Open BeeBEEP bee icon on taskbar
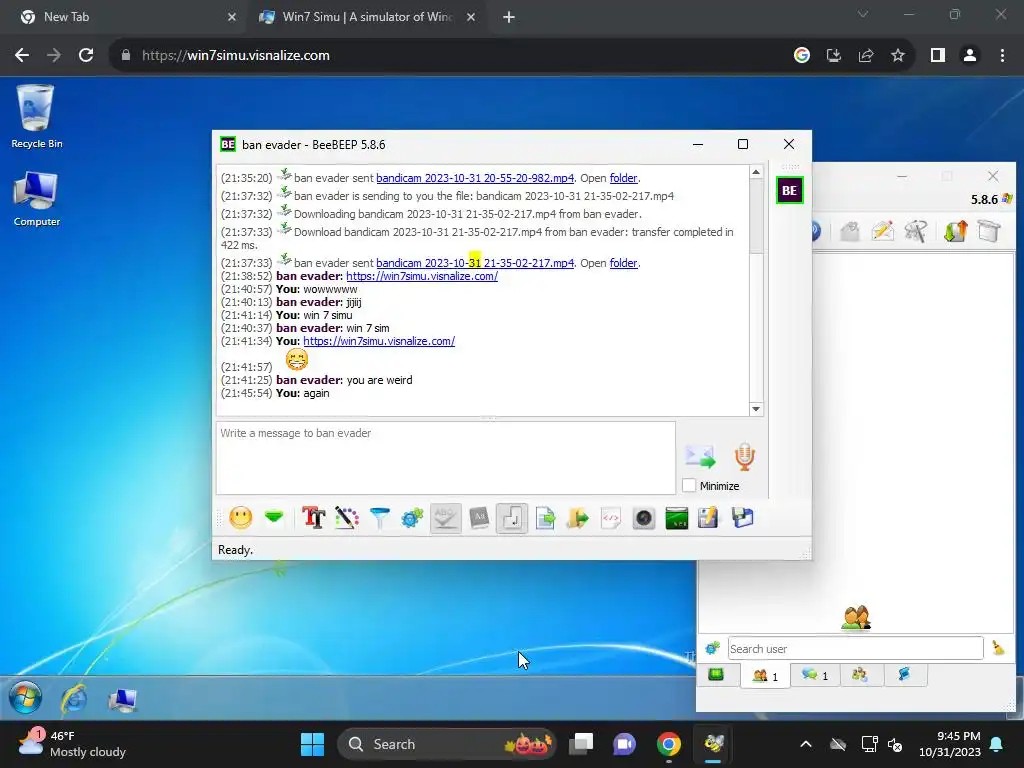This screenshot has width=1024, height=768. 714,744
